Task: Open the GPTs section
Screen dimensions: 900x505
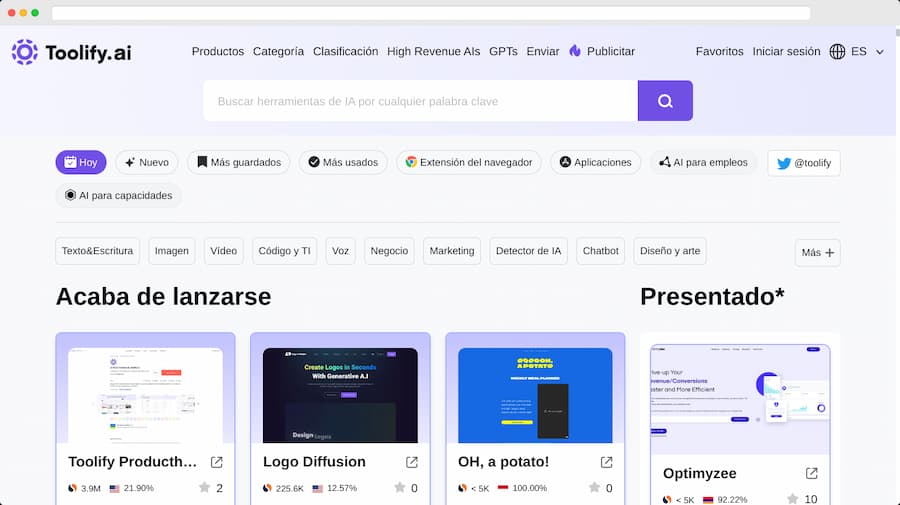Action: point(503,52)
